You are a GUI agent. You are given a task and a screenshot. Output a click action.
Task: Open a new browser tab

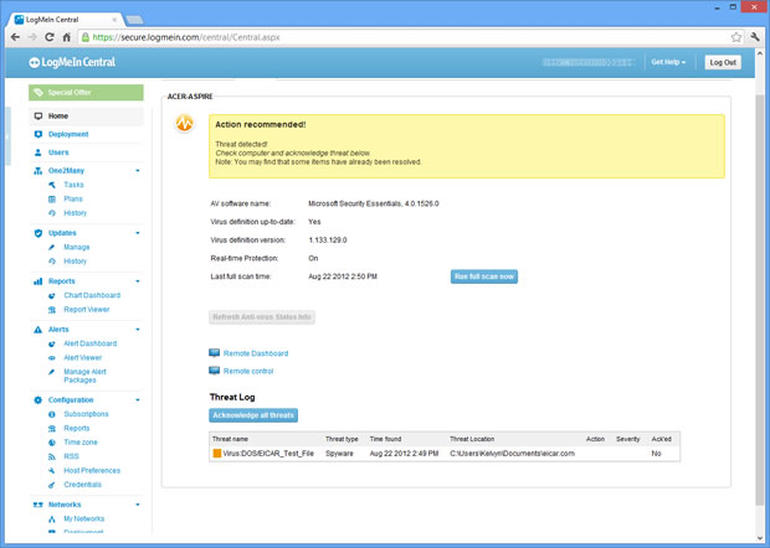134,20
